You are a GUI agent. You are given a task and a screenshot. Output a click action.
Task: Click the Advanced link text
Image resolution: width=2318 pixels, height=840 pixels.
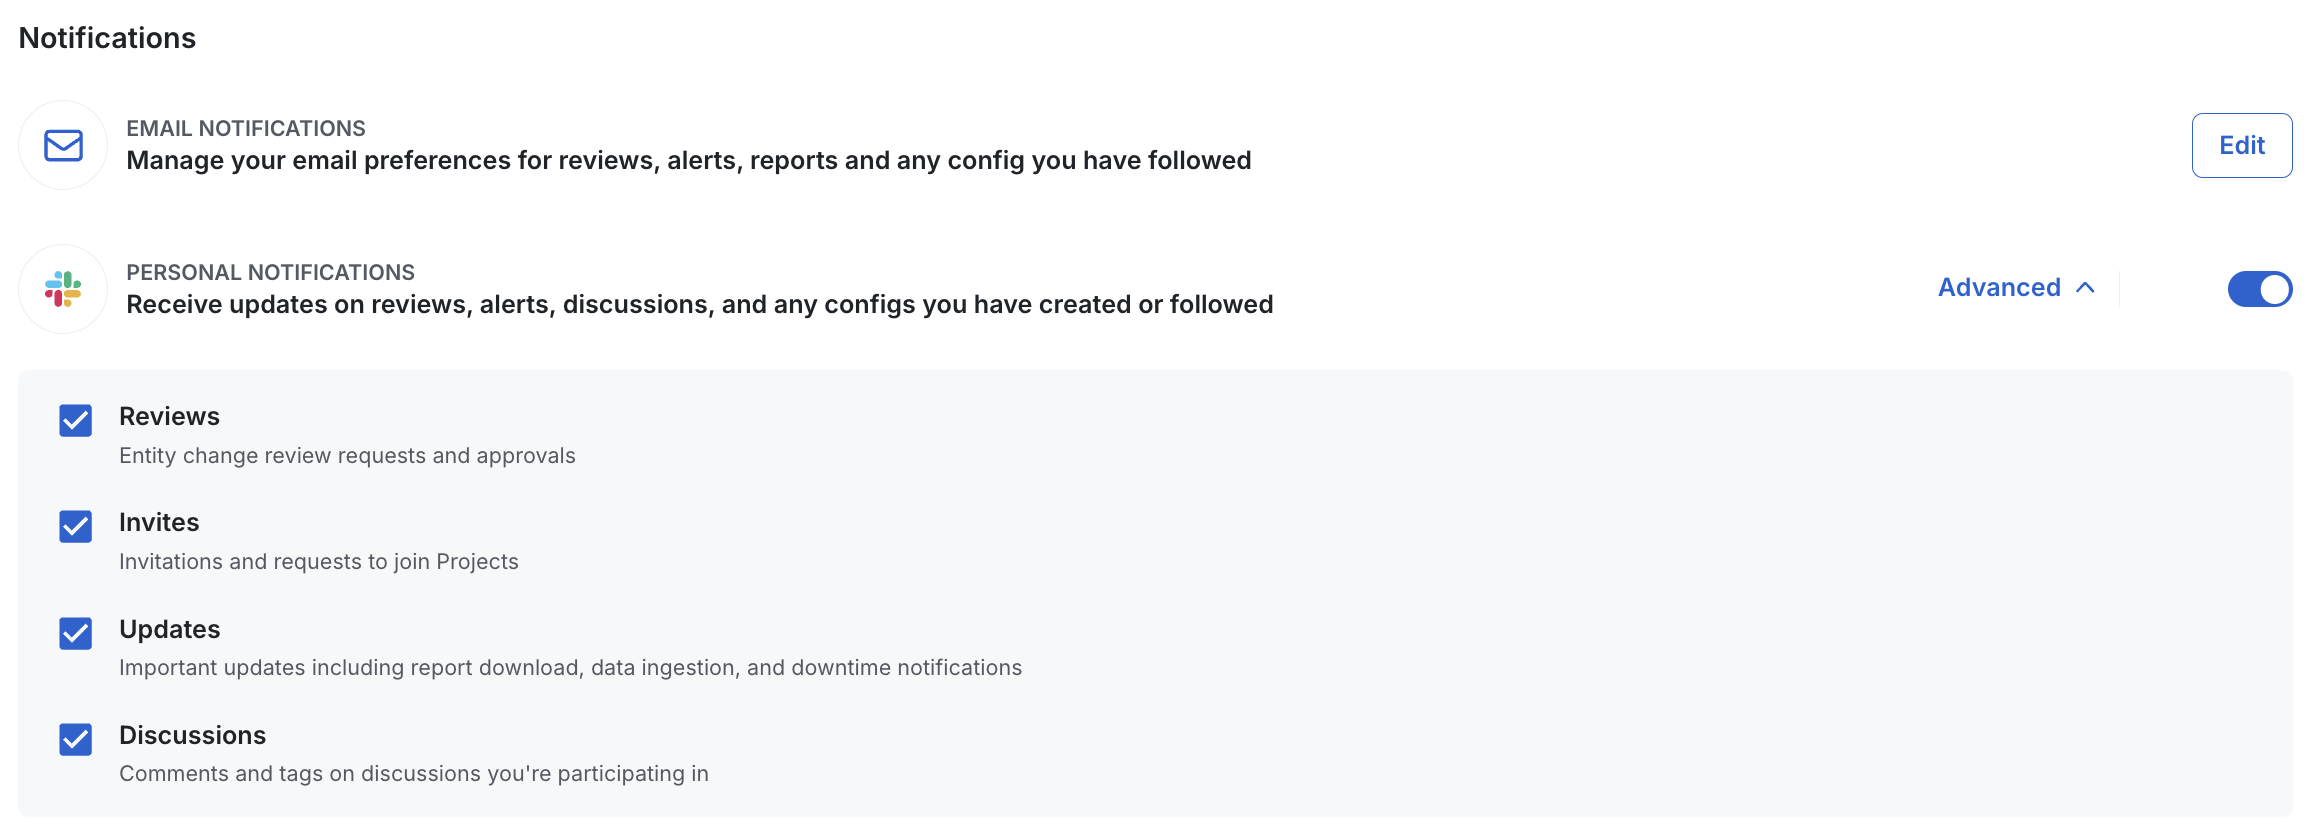[1998, 287]
